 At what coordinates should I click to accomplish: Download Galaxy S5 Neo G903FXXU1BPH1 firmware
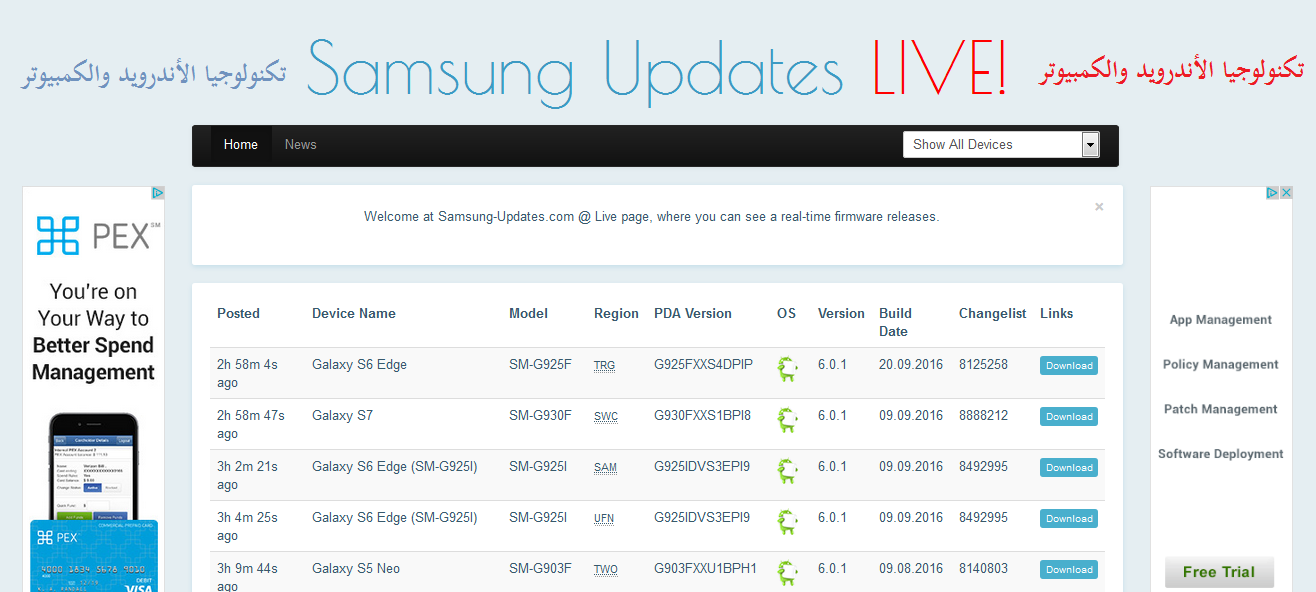pos(1069,570)
